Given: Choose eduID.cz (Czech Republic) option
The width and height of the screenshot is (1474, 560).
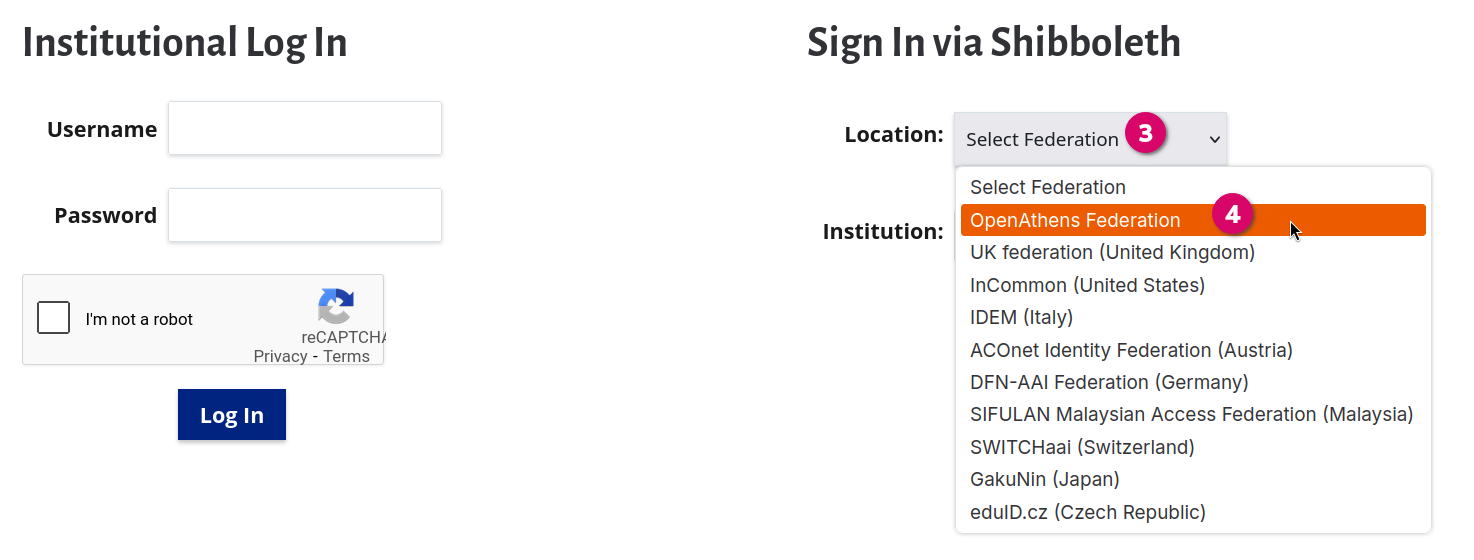Looking at the screenshot, I should point(1087,512).
